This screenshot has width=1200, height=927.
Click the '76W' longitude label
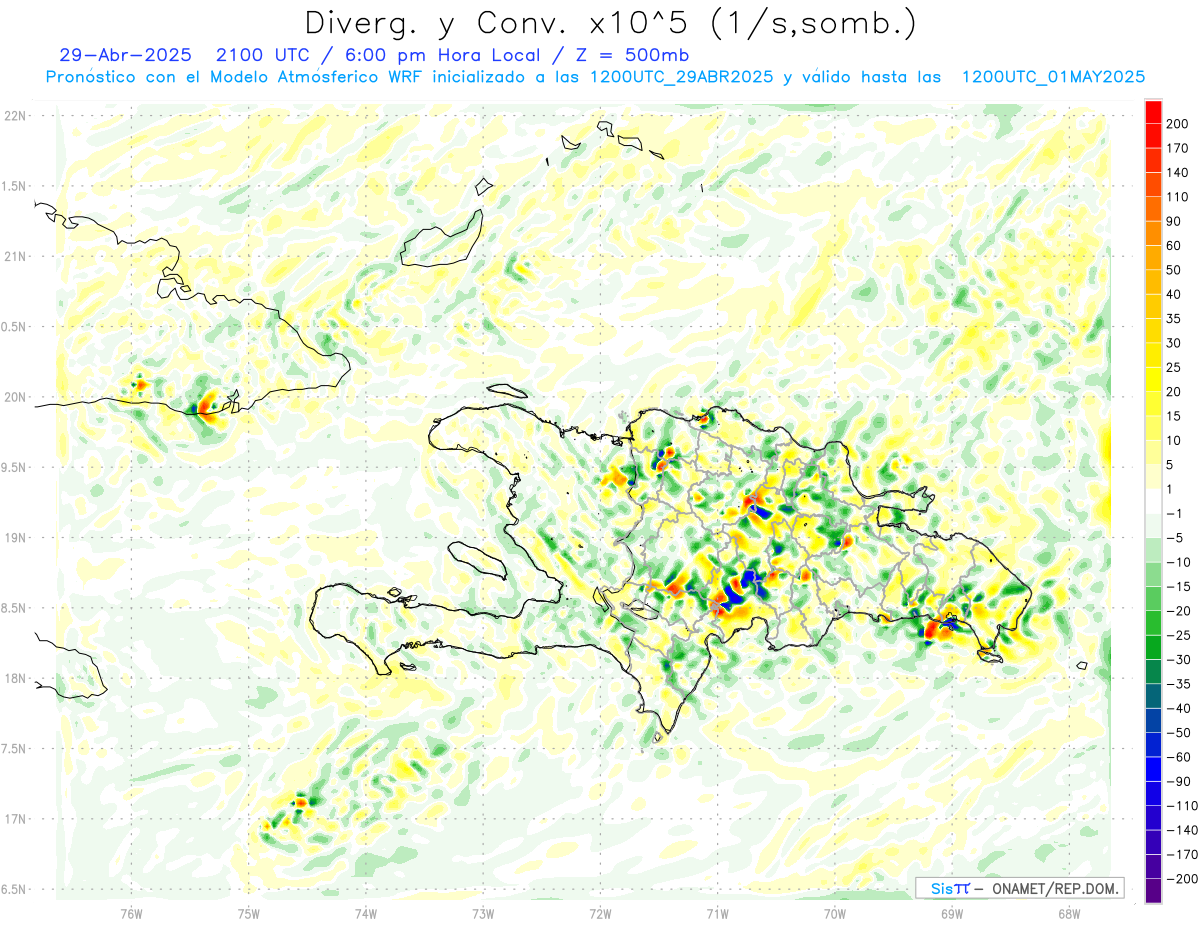coord(131,913)
